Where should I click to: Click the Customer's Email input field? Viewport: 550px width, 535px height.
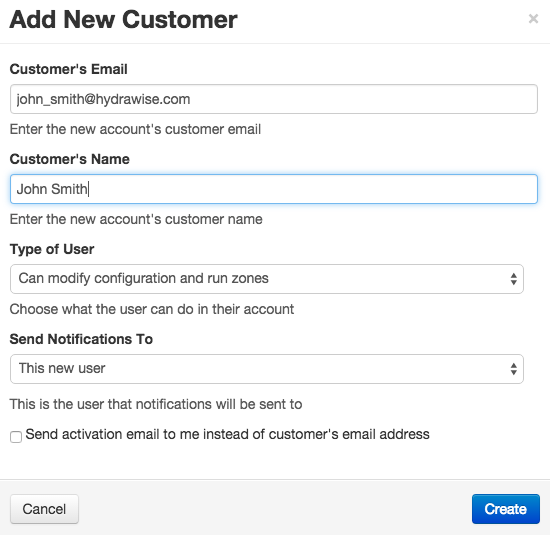[274, 99]
